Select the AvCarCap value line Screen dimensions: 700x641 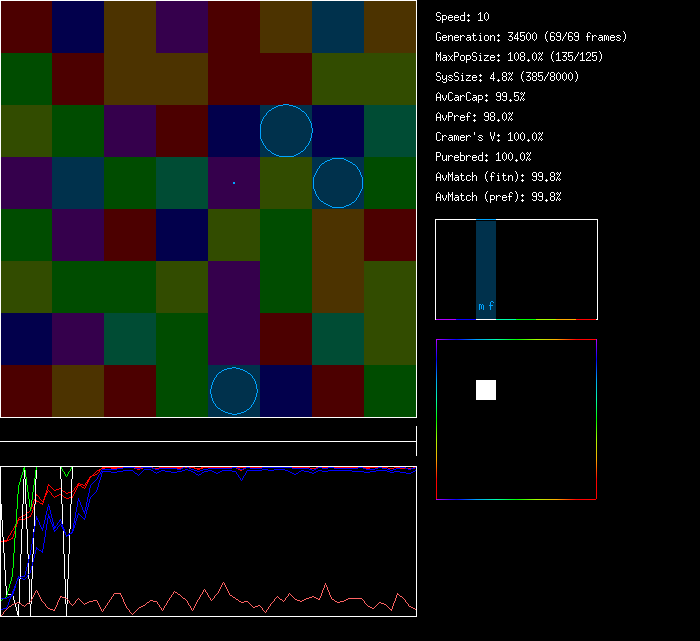tap(480, 97)
